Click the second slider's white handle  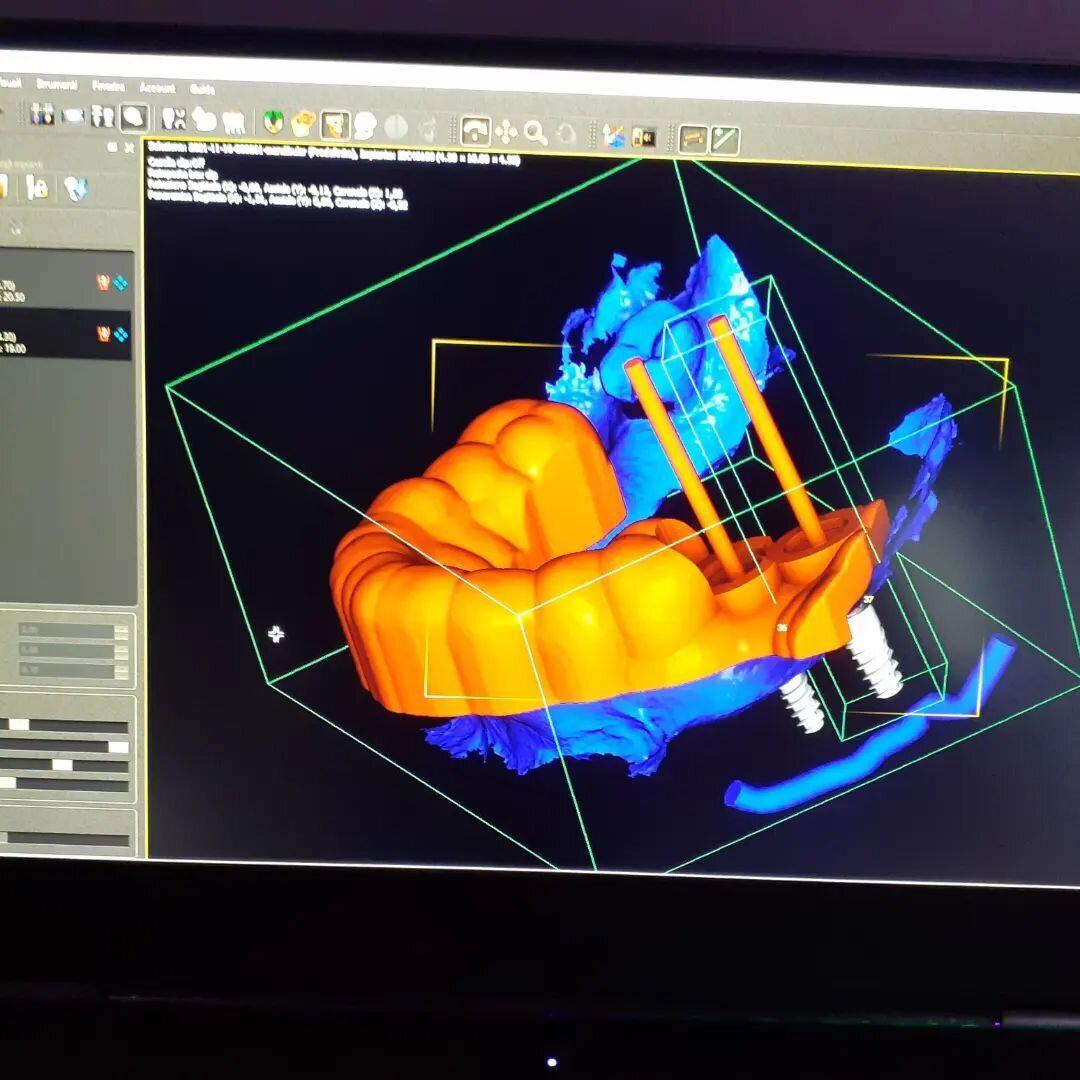click(118, 747)
